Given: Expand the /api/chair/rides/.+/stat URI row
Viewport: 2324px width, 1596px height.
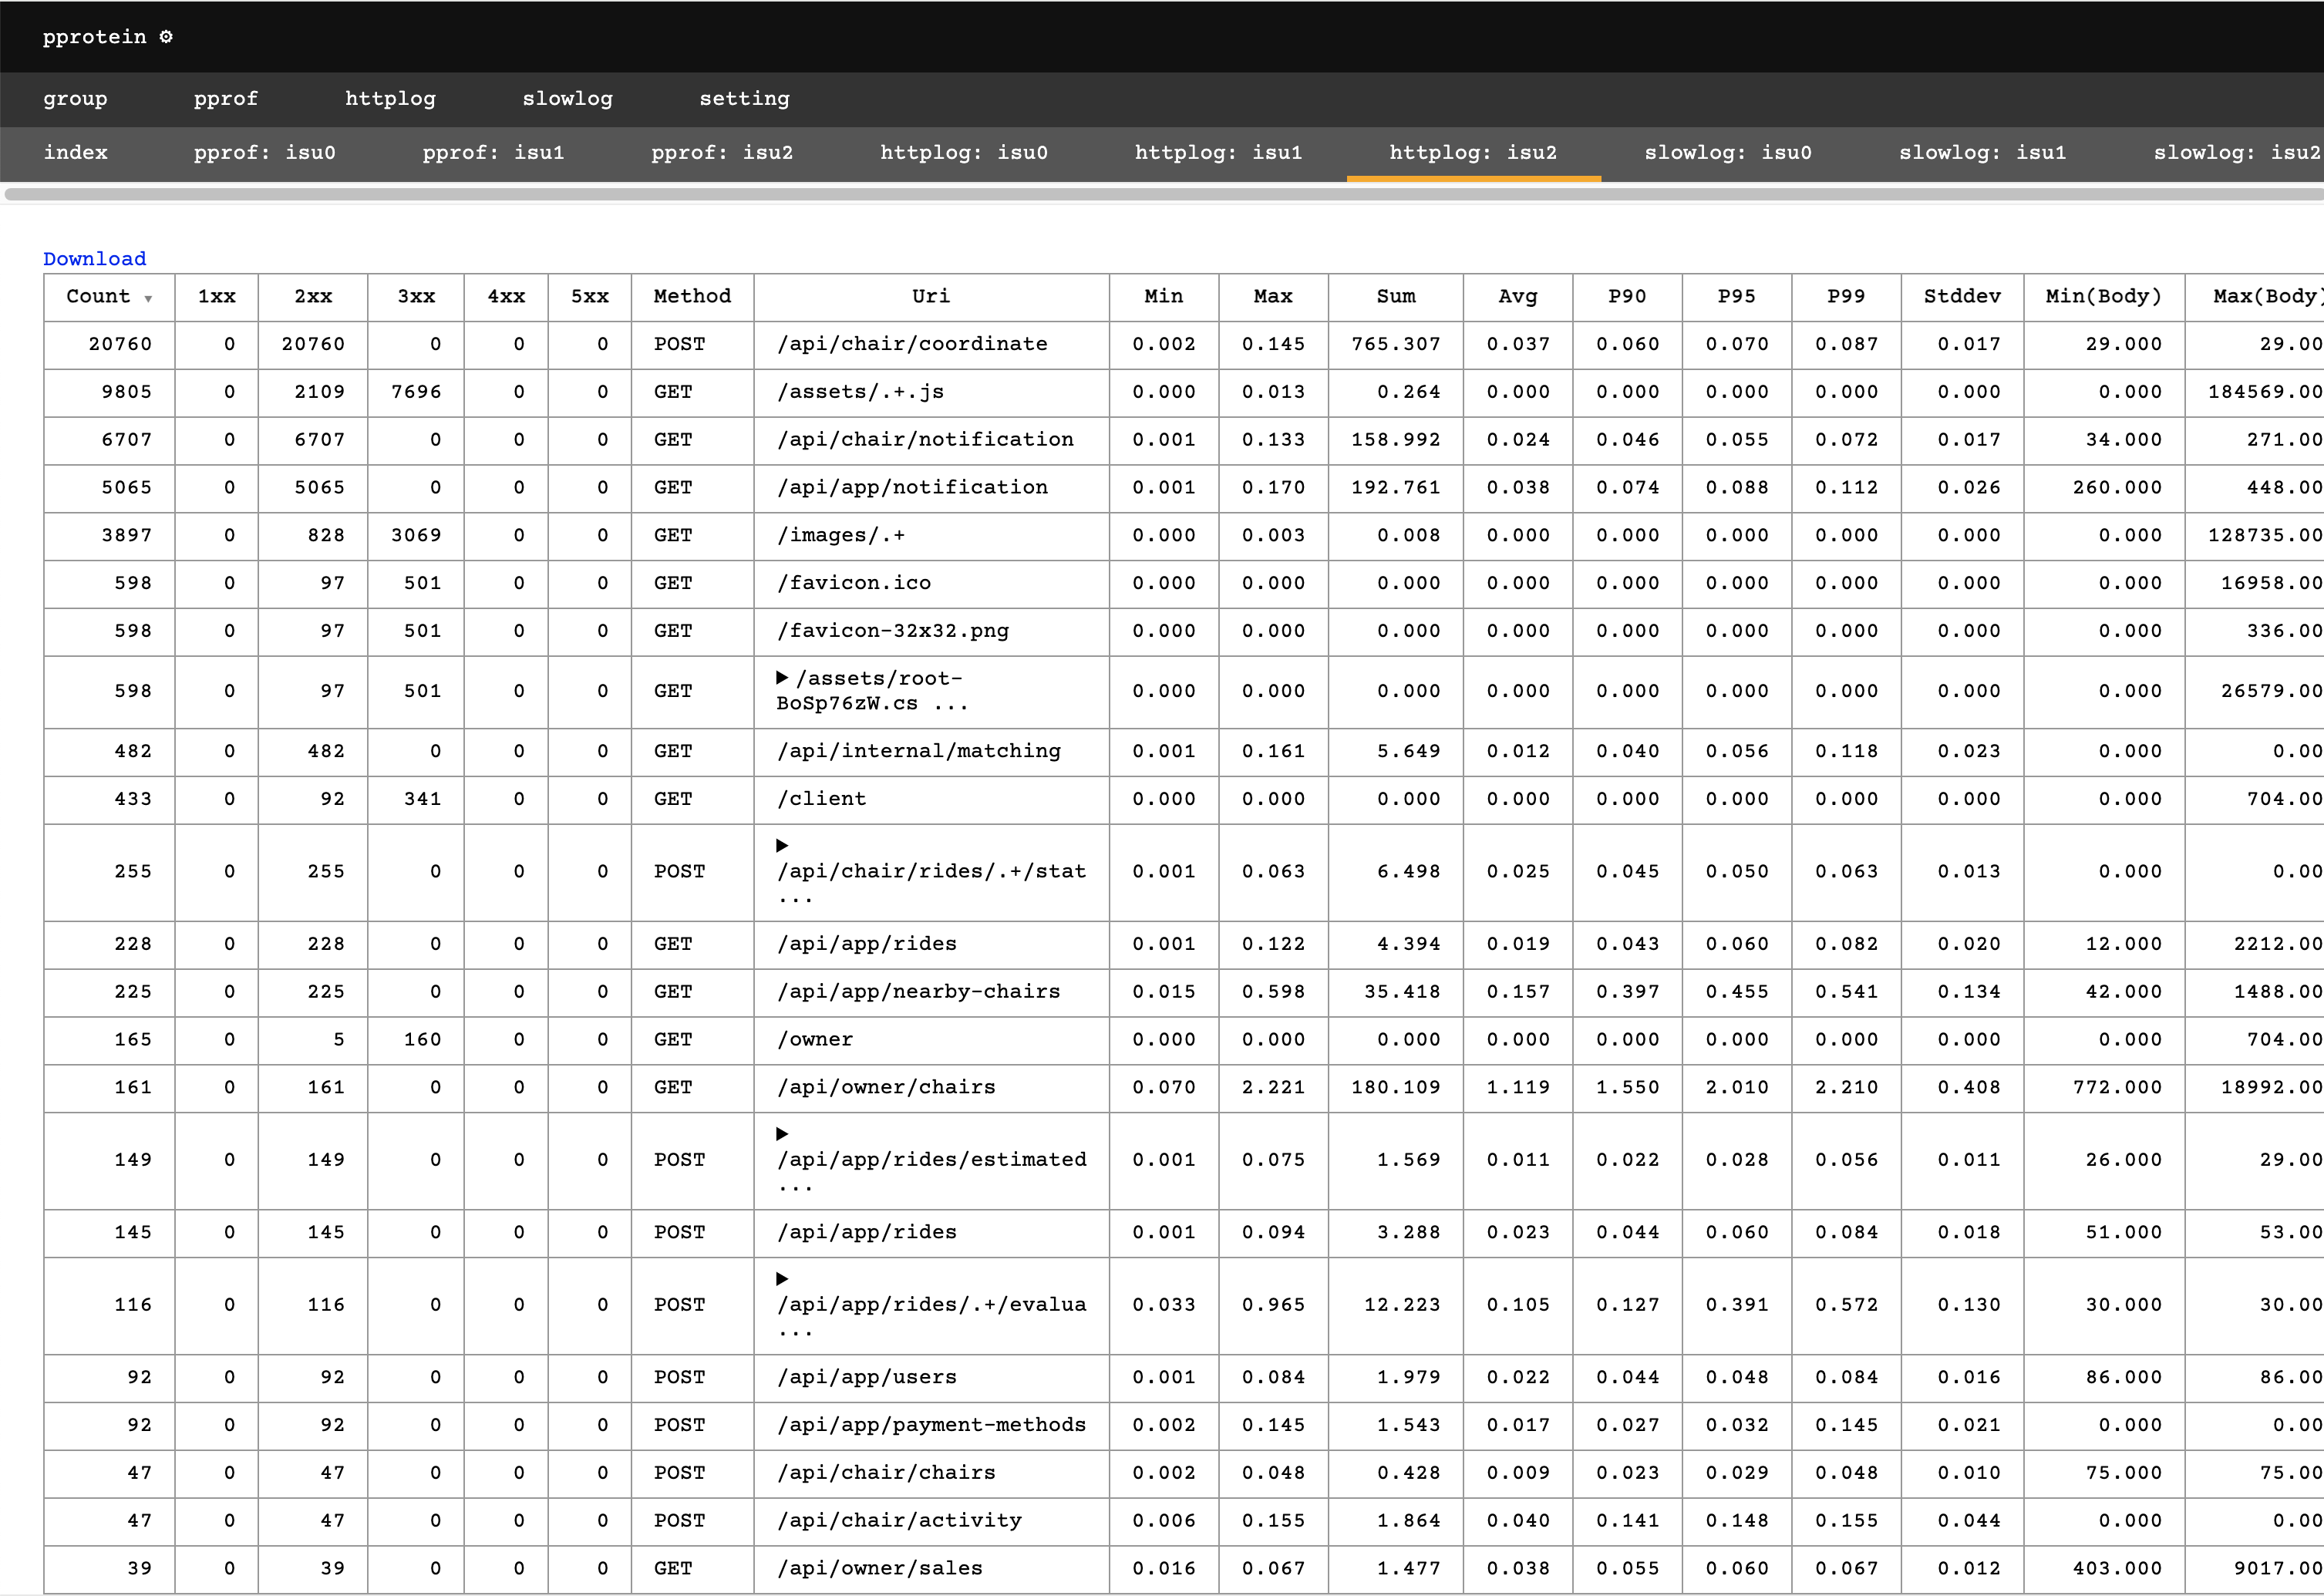Looking at the screenshot, I should [782, 846].
